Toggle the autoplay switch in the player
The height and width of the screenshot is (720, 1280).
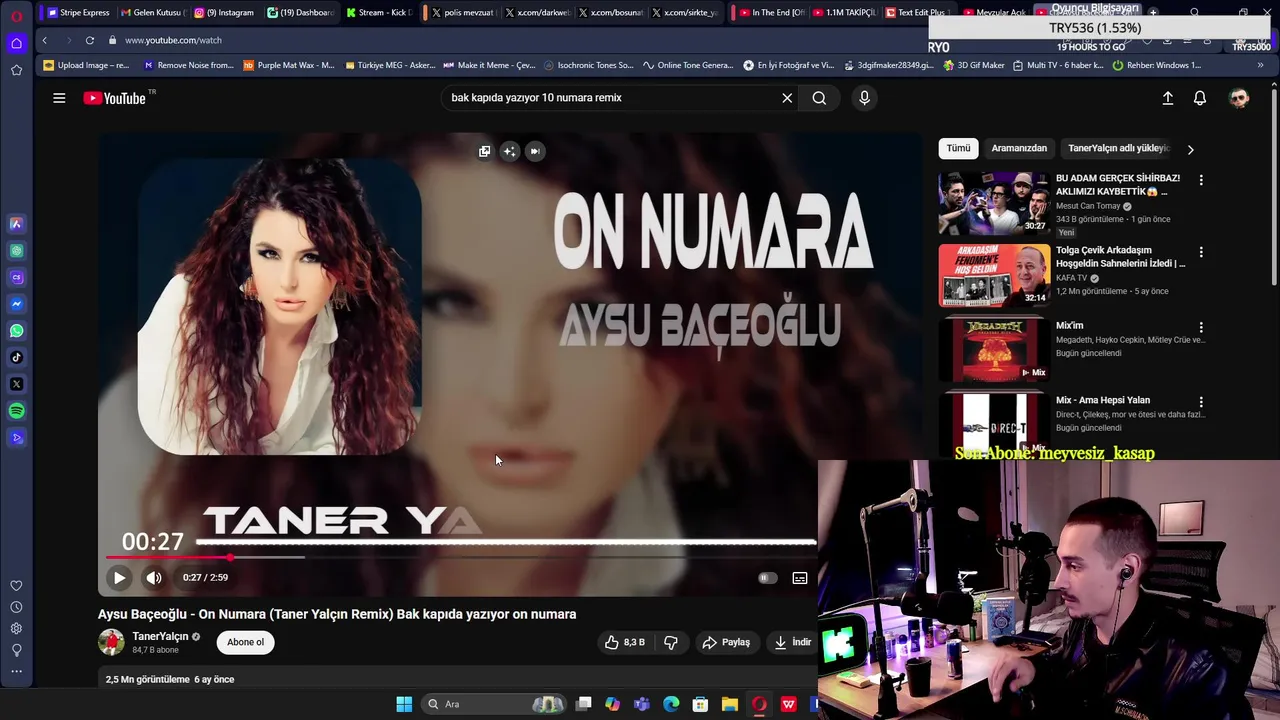[767, 577]
